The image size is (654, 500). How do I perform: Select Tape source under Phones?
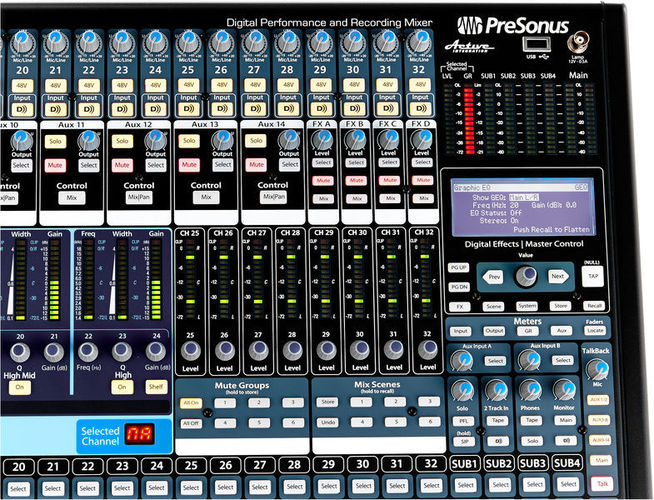531,421
